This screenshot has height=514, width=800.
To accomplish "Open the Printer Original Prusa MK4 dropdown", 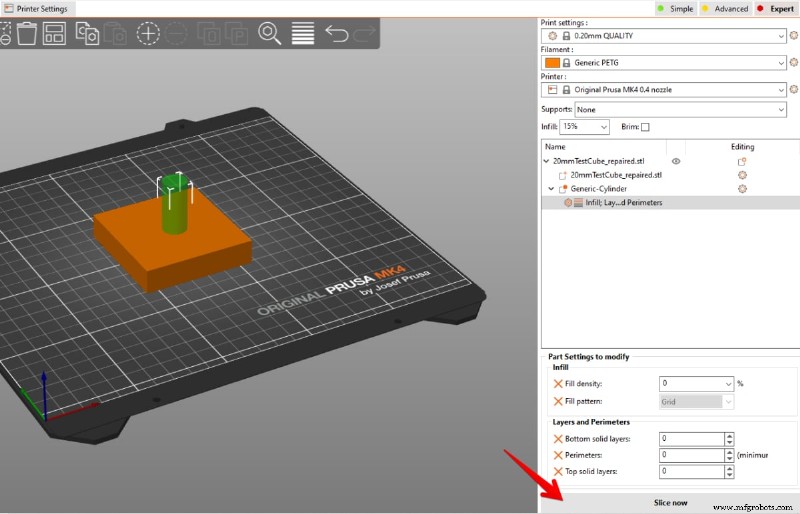I will point(663,90).
